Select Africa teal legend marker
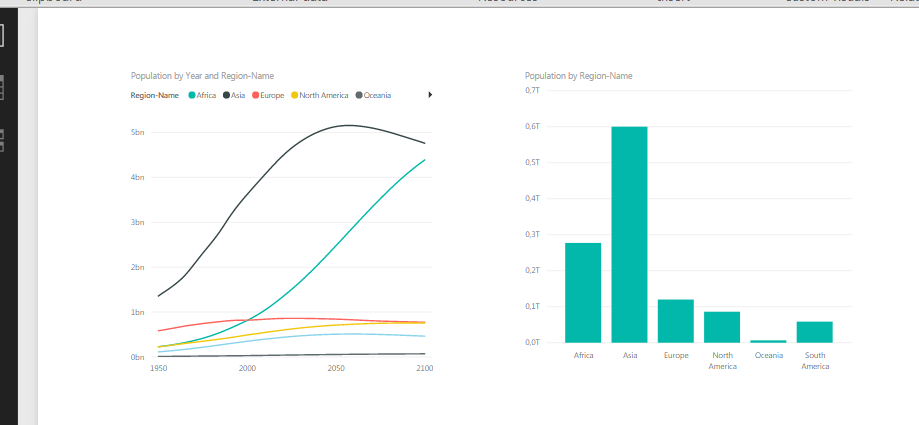Screen dimensions: 919x425 click(x=192, y=95)
